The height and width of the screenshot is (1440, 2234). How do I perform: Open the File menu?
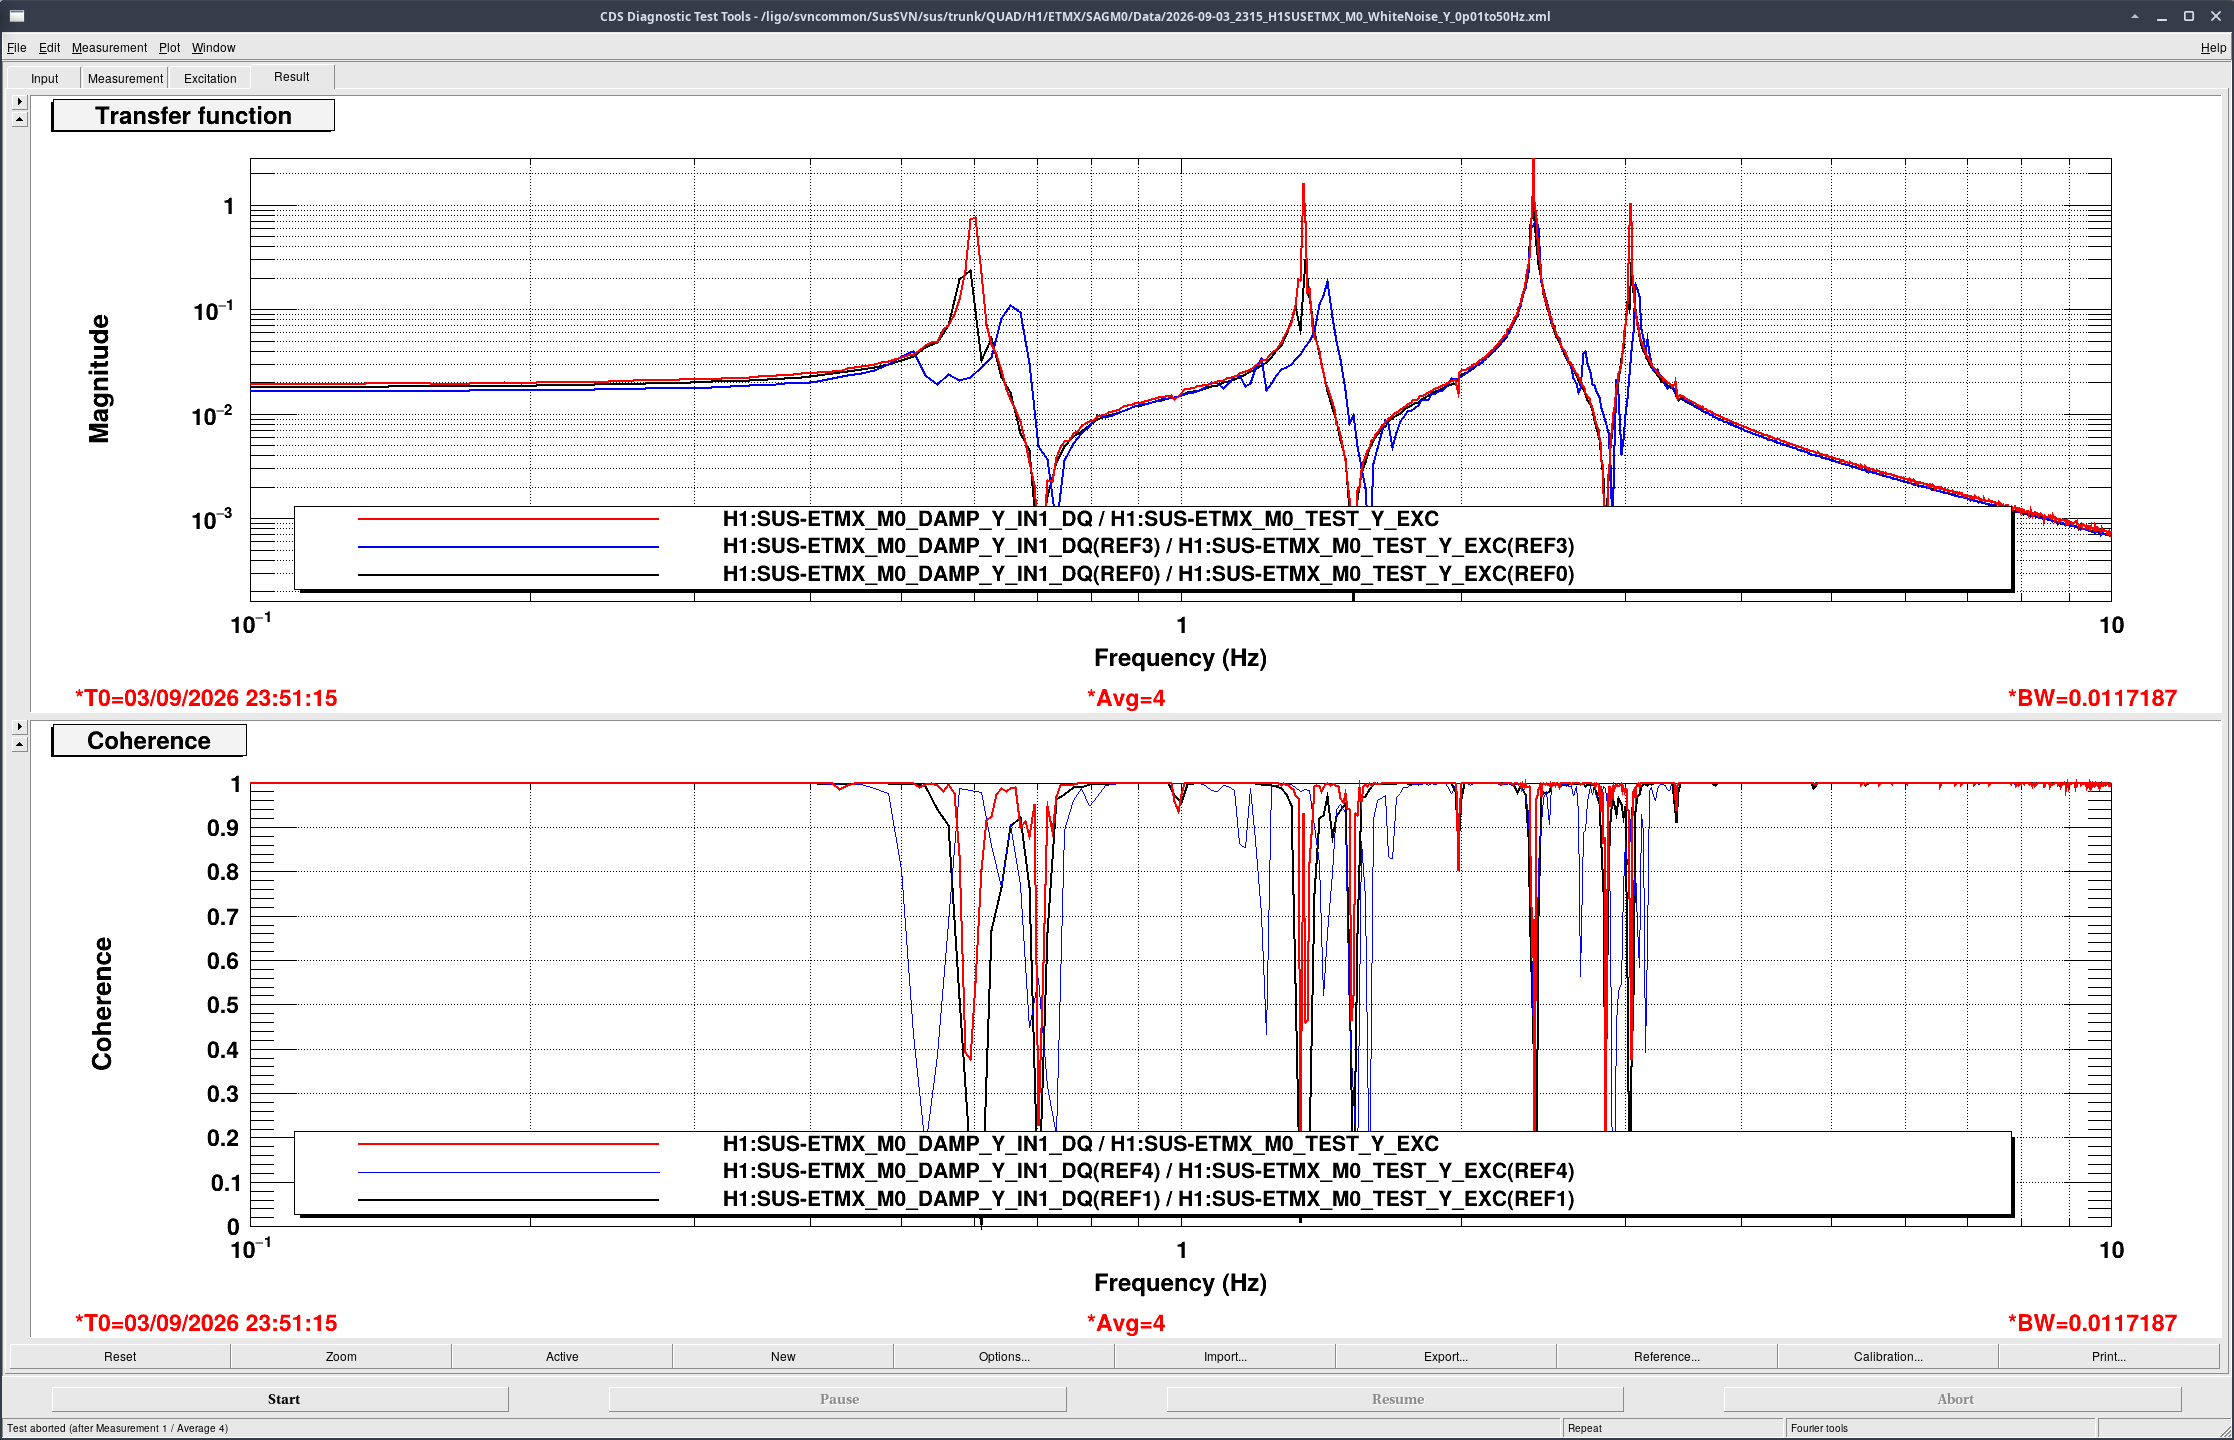click(17, 48)
